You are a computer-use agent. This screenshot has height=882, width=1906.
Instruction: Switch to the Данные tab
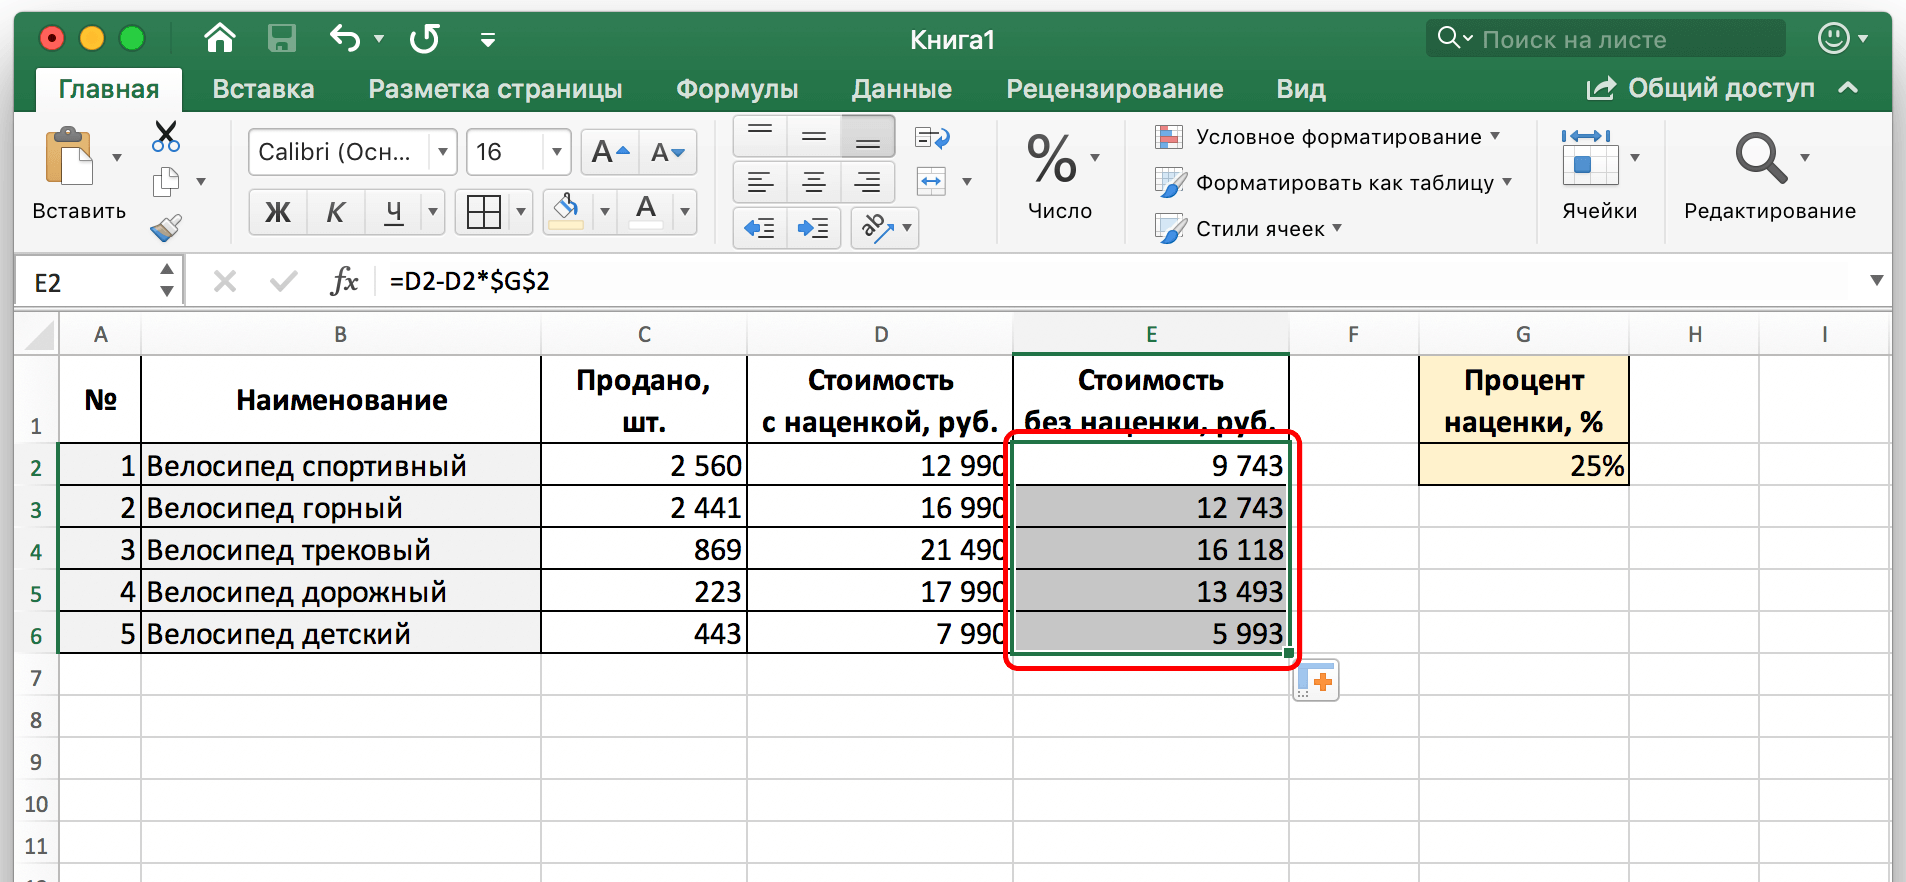[901, 89]
